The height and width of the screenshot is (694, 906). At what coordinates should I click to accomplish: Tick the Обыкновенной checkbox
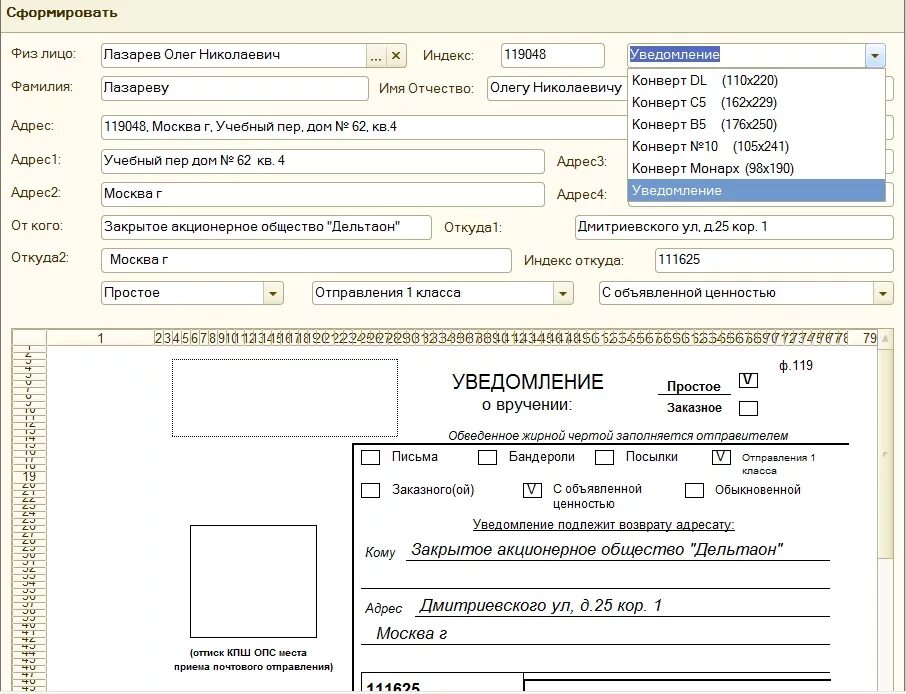point(695,491)
